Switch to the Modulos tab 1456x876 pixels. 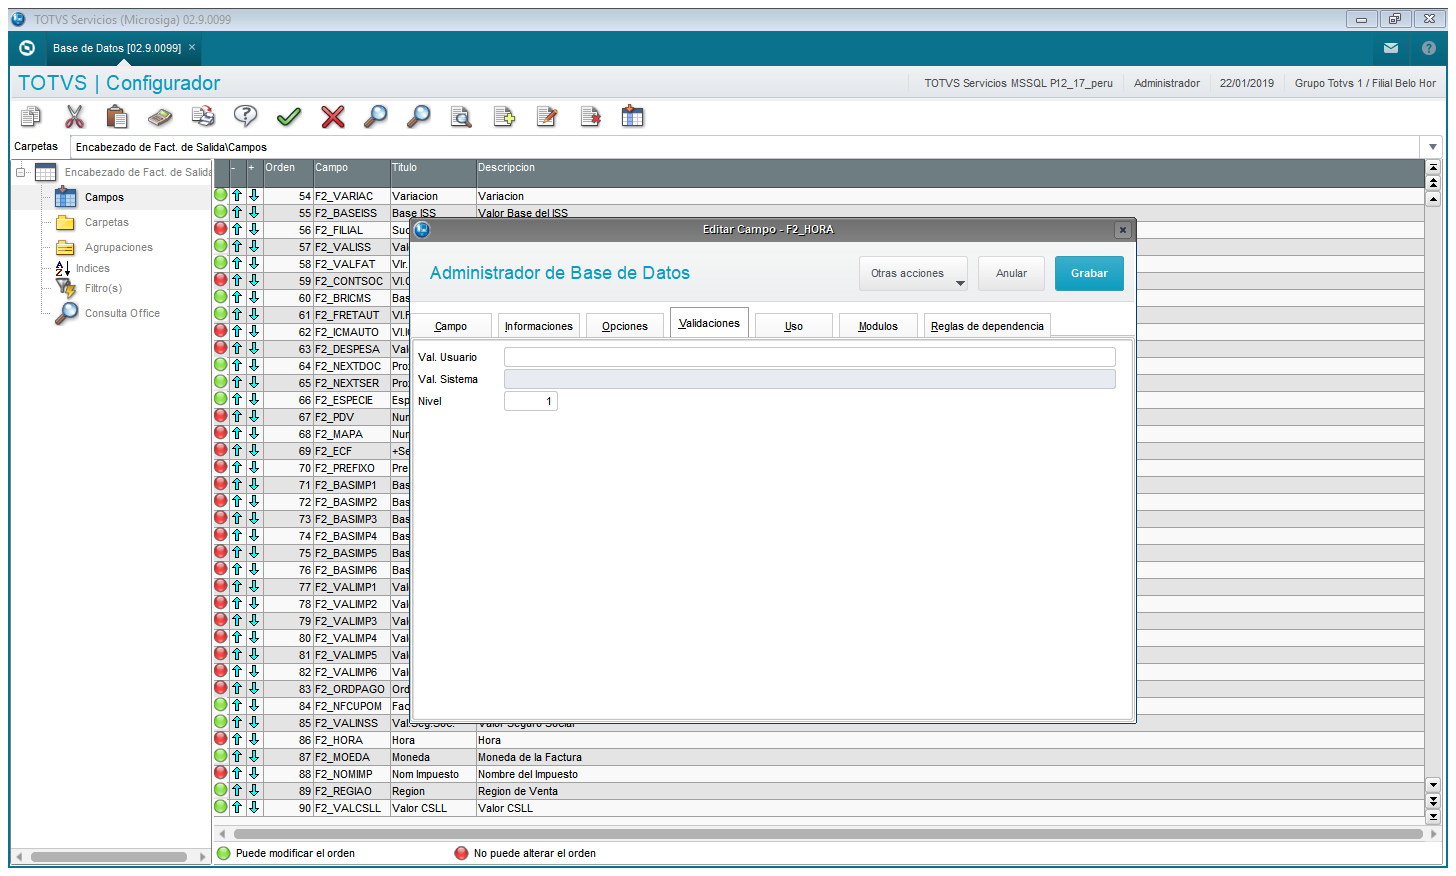(878, 326)
